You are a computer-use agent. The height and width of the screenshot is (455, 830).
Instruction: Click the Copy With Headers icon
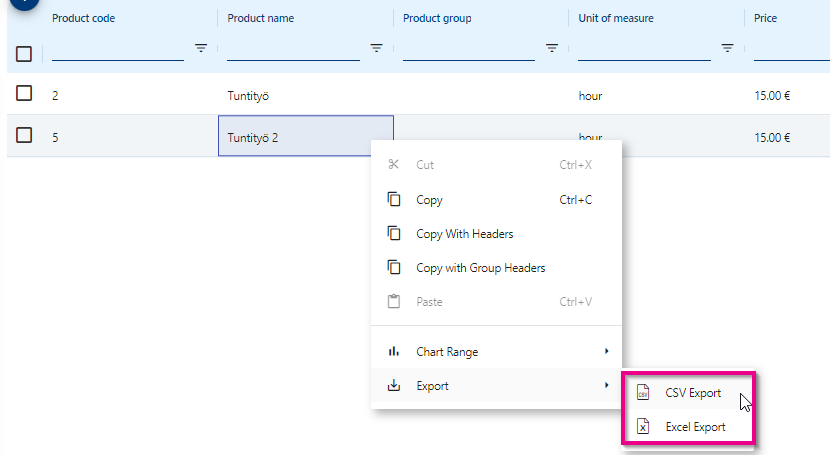(394, 234)
